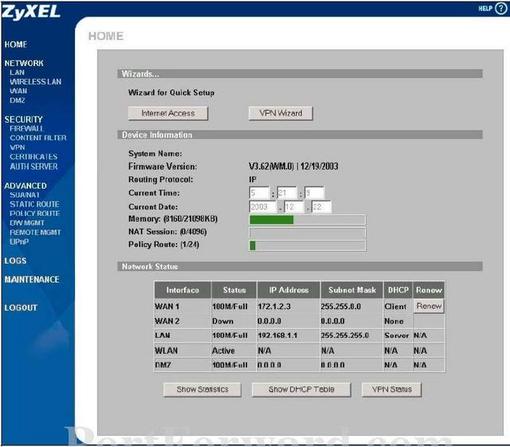
Task: Go to LAN settings
Action: (x=17, y=72)
